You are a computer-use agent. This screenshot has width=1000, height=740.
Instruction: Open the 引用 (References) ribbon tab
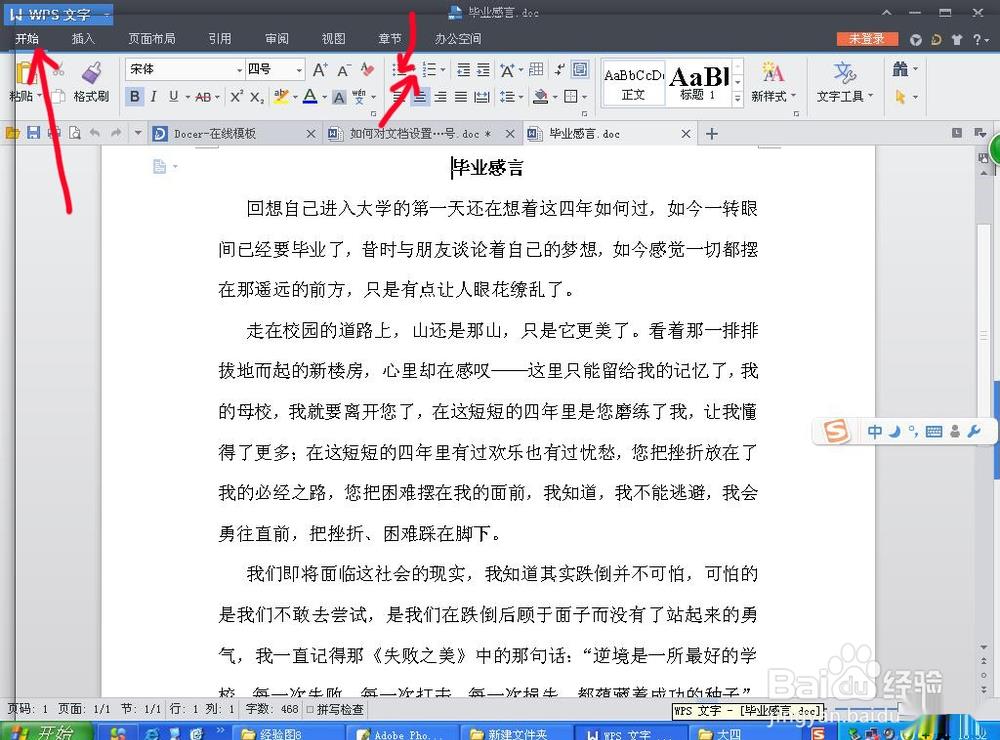(220, 39)
